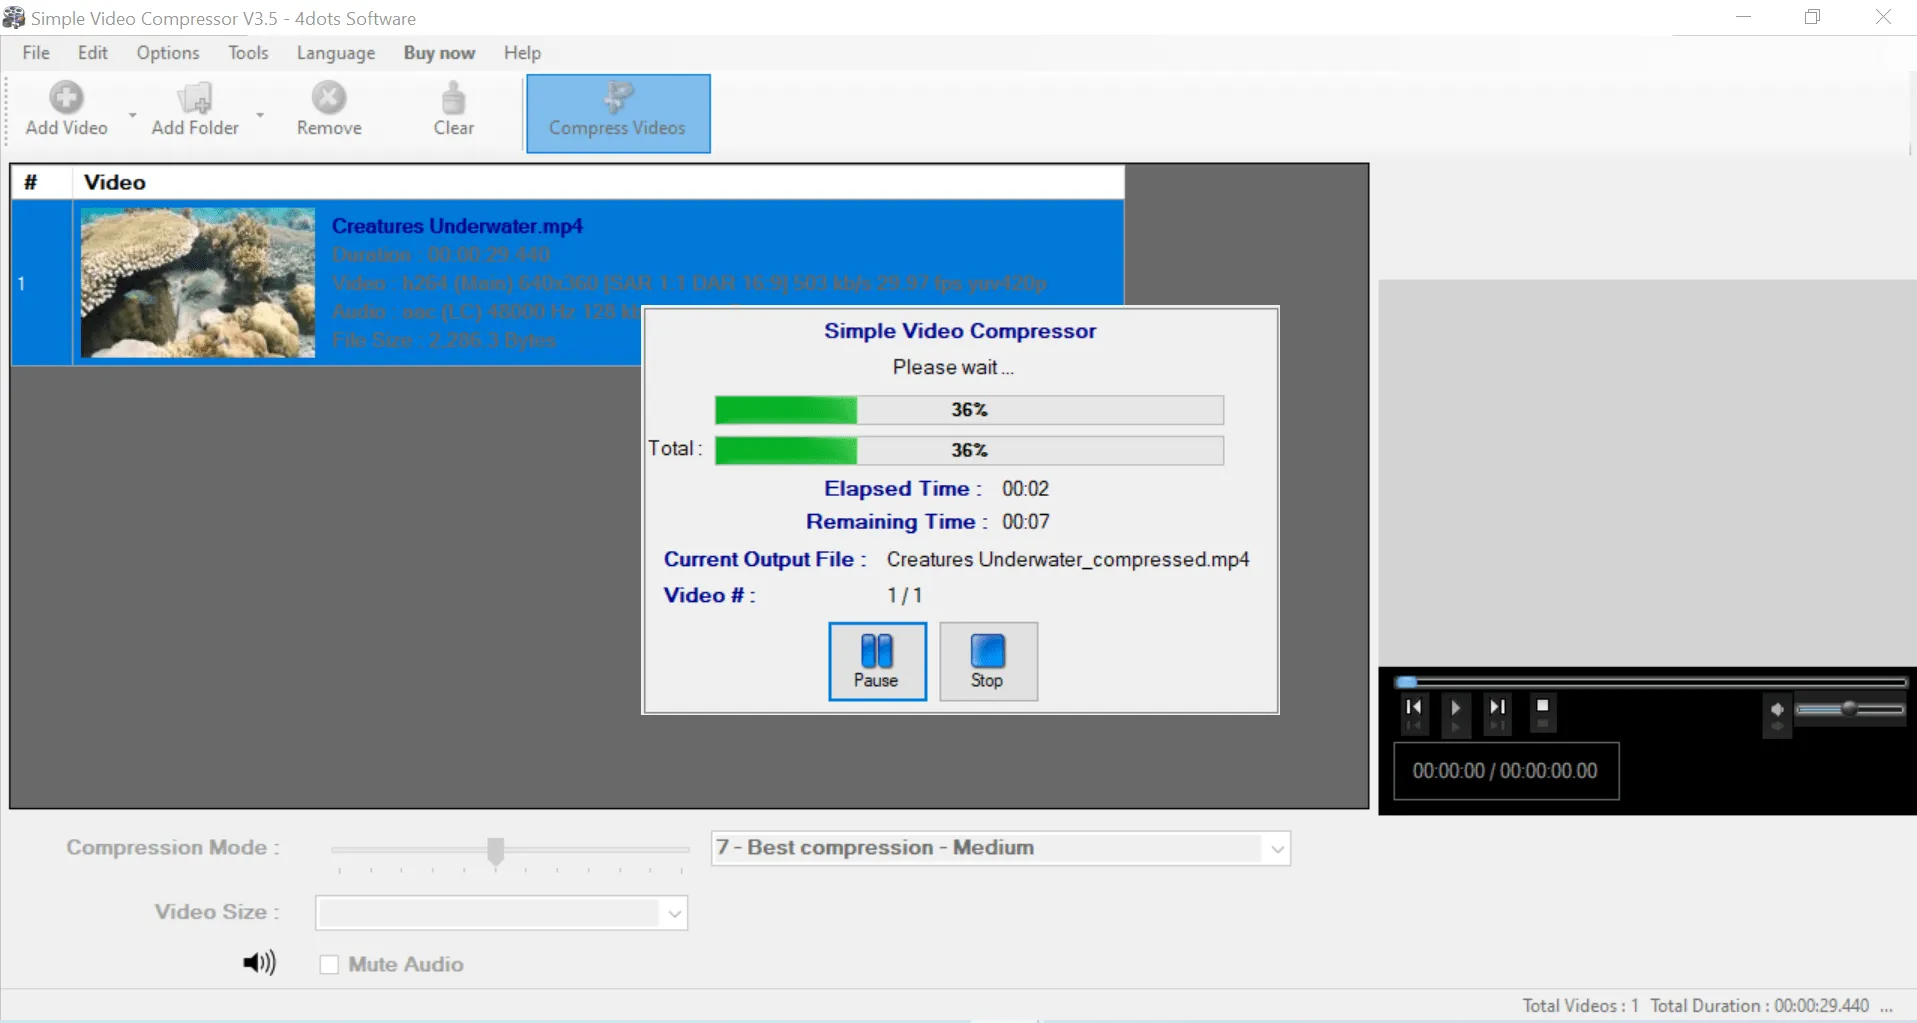Adjust the player volume slider

point(1850,709)
